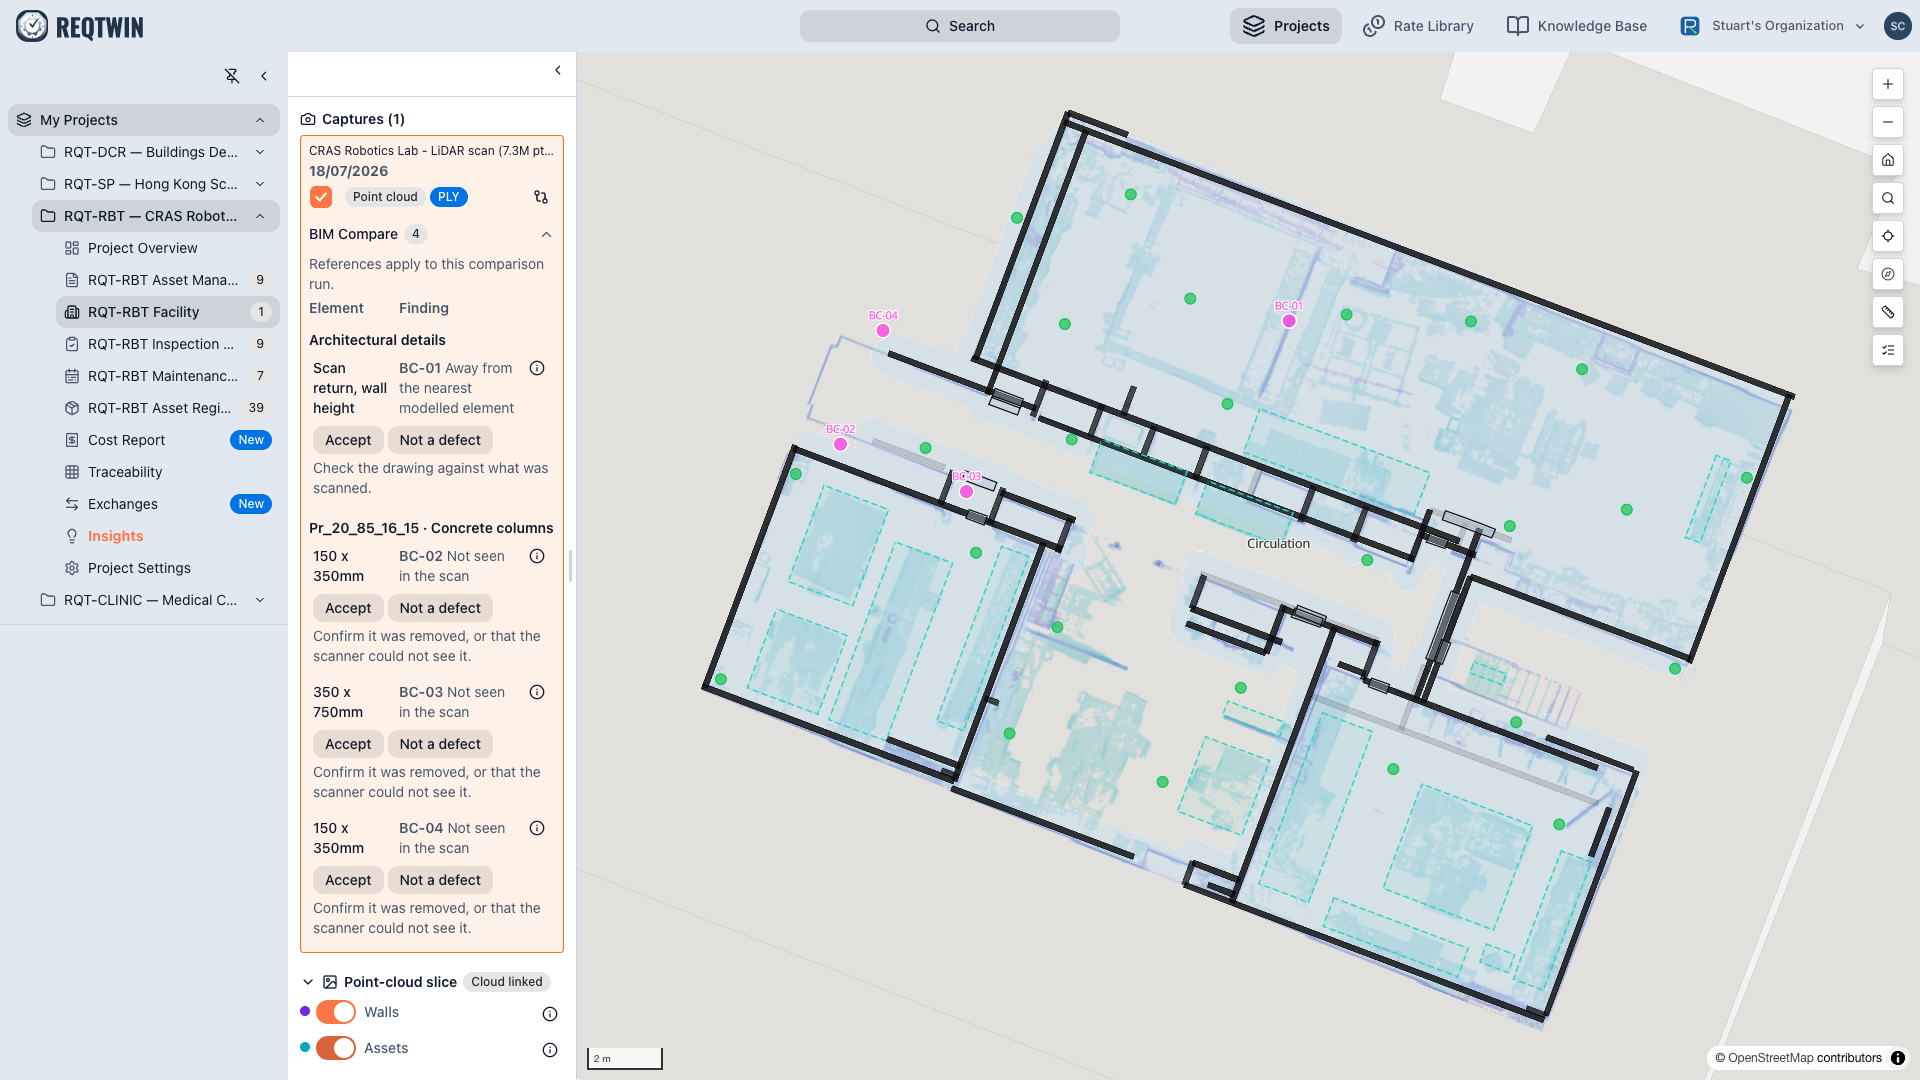Open the map search tool
The height and width of the screenshot is (1080, 1920).
click(1888, 198)
